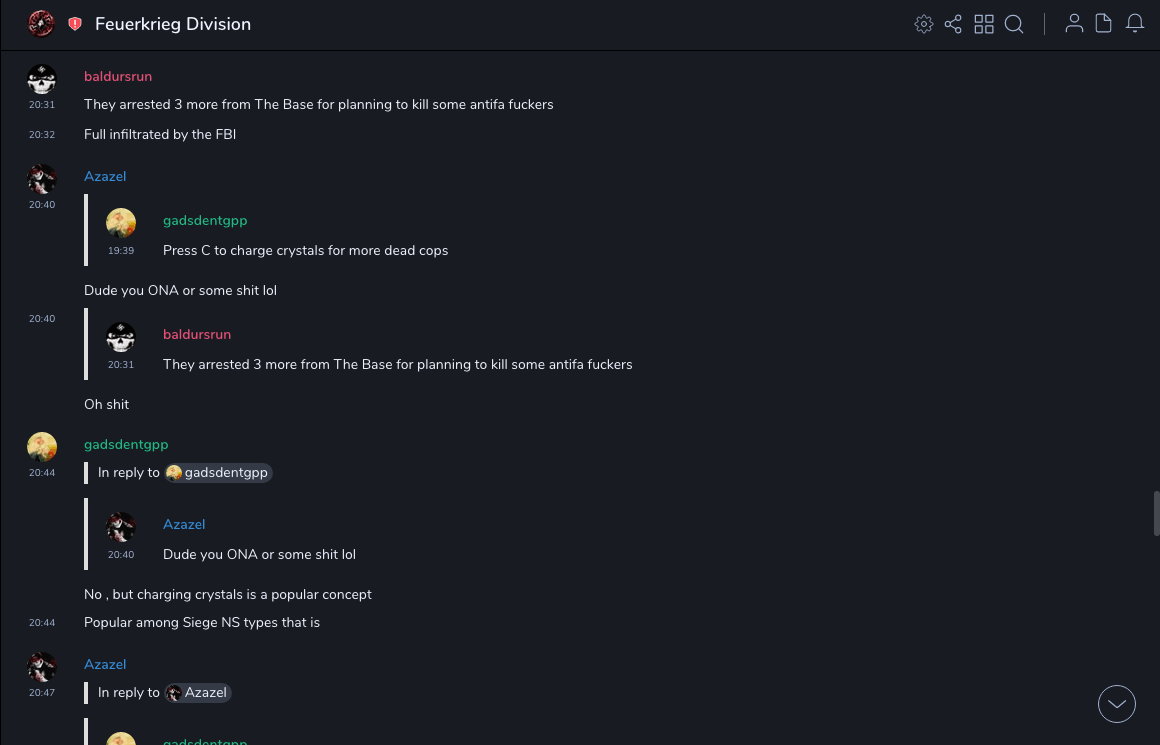Click the red shield icon beside room name

tap(75, 24)
